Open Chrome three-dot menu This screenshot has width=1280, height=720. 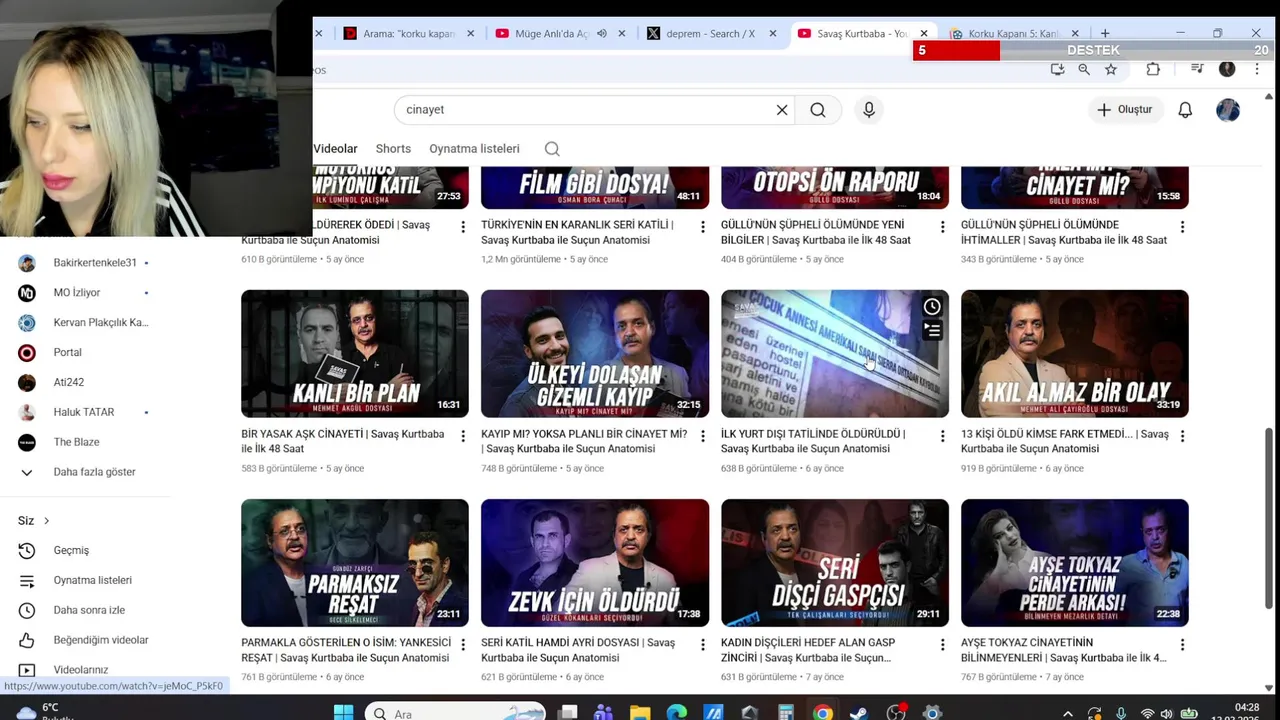click(x=1257, y=69)
